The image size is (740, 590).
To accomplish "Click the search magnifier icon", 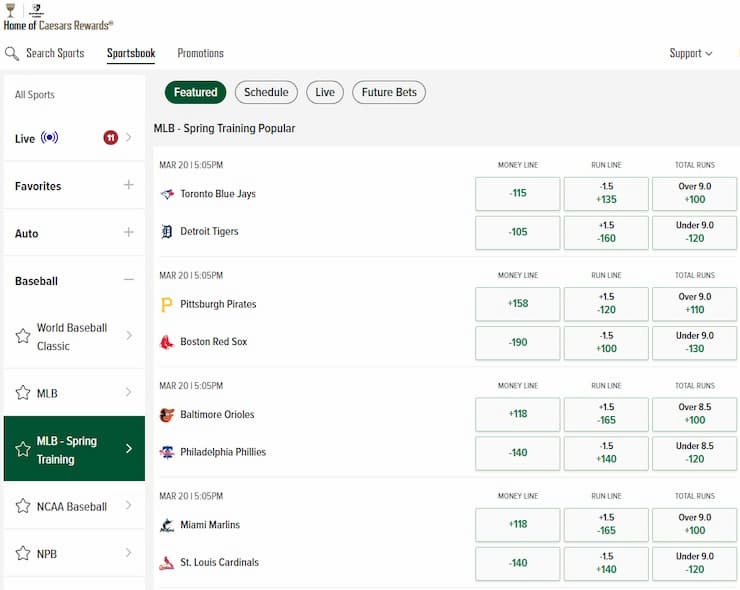I will click(12, 53).
